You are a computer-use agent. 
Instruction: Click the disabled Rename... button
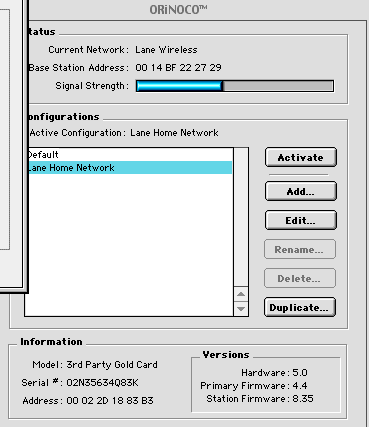pos(300,249)
